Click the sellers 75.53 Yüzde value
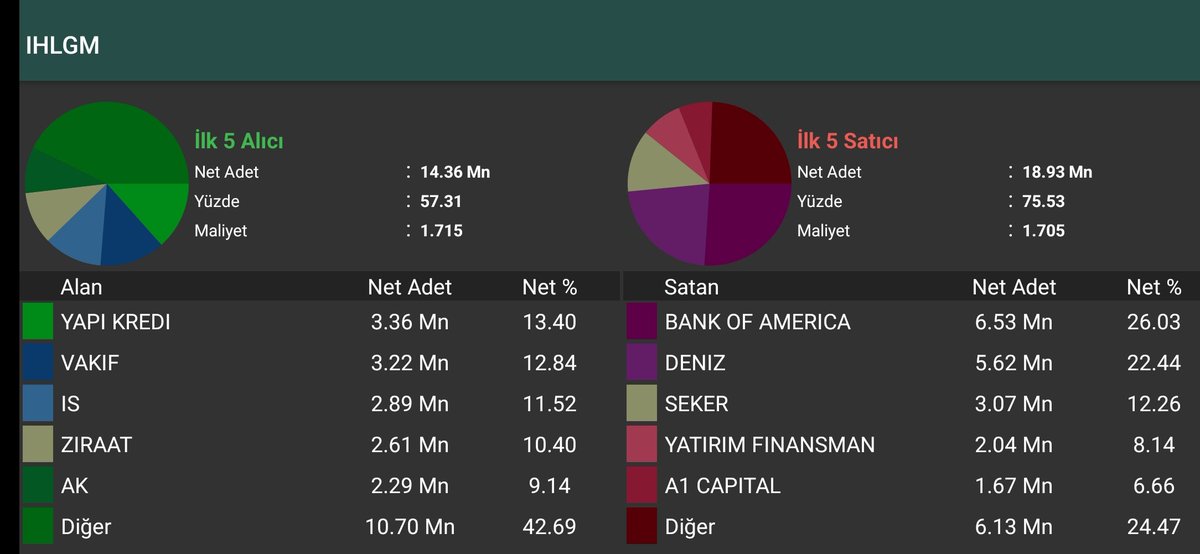The height and width of the screenshot is (554, 1200). click(x=1043, y=201)
